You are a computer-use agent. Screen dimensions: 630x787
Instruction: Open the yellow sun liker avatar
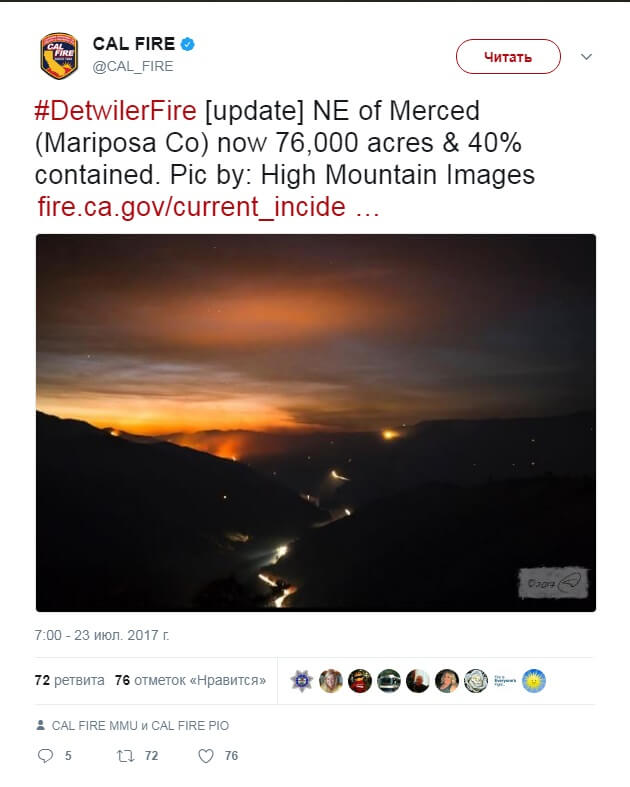click(534, 681)
